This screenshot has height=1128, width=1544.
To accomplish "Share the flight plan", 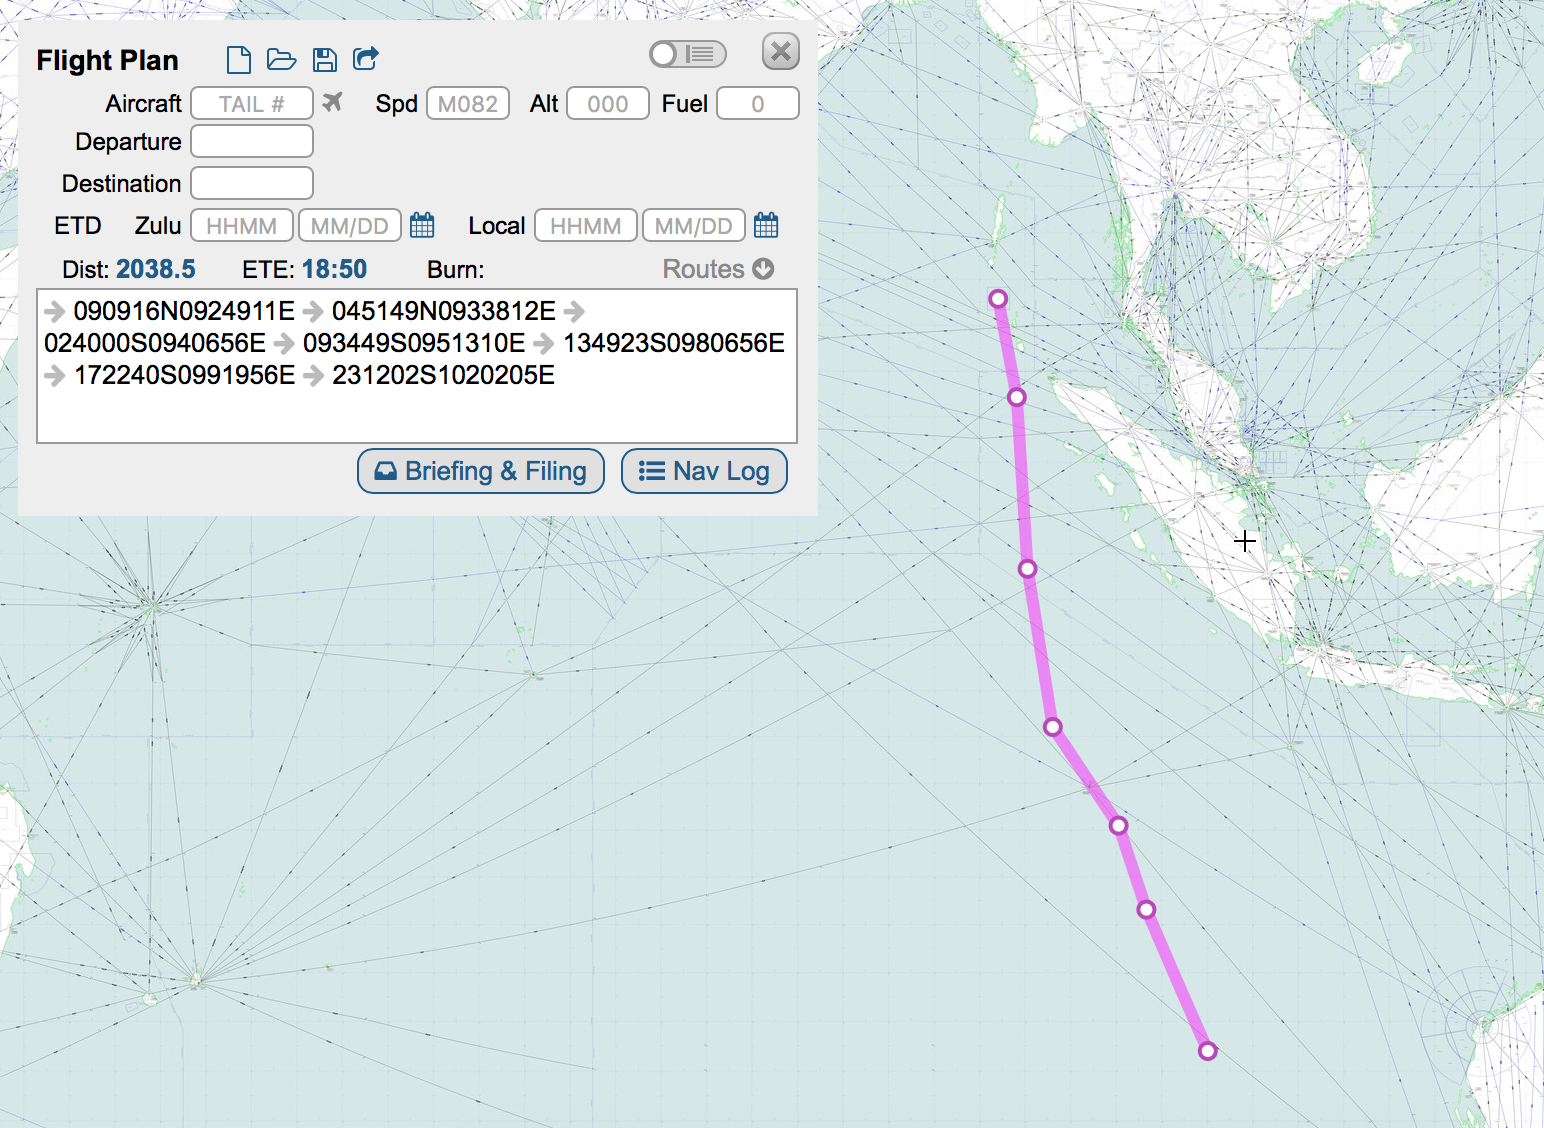I will pyautogui.click(x=366, y=59).
